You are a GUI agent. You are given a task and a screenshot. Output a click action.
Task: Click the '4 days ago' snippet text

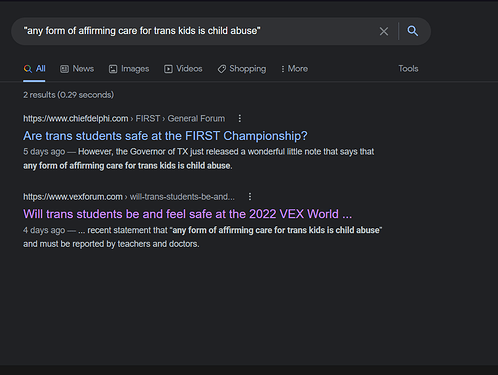pyautogui.click(x=44, y=230)
